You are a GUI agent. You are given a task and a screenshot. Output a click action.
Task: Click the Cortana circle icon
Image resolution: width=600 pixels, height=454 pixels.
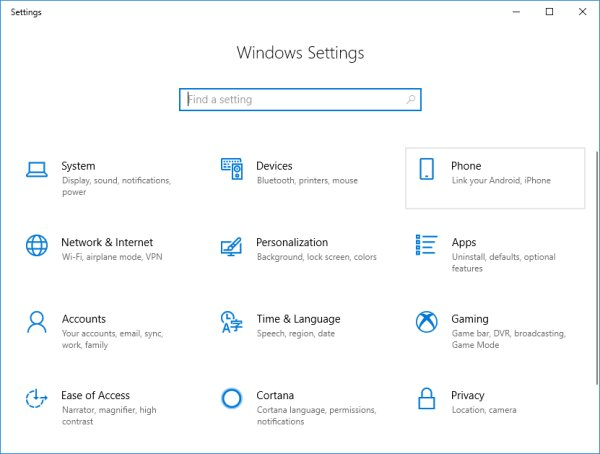tap(232, 398)
